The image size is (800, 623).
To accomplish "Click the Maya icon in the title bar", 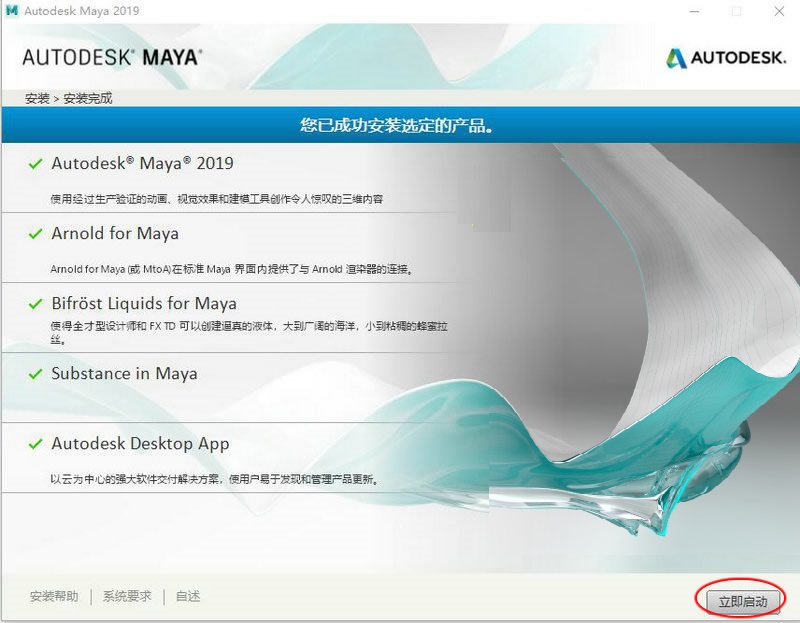I will pyautogui.click(x=12, y=11).
